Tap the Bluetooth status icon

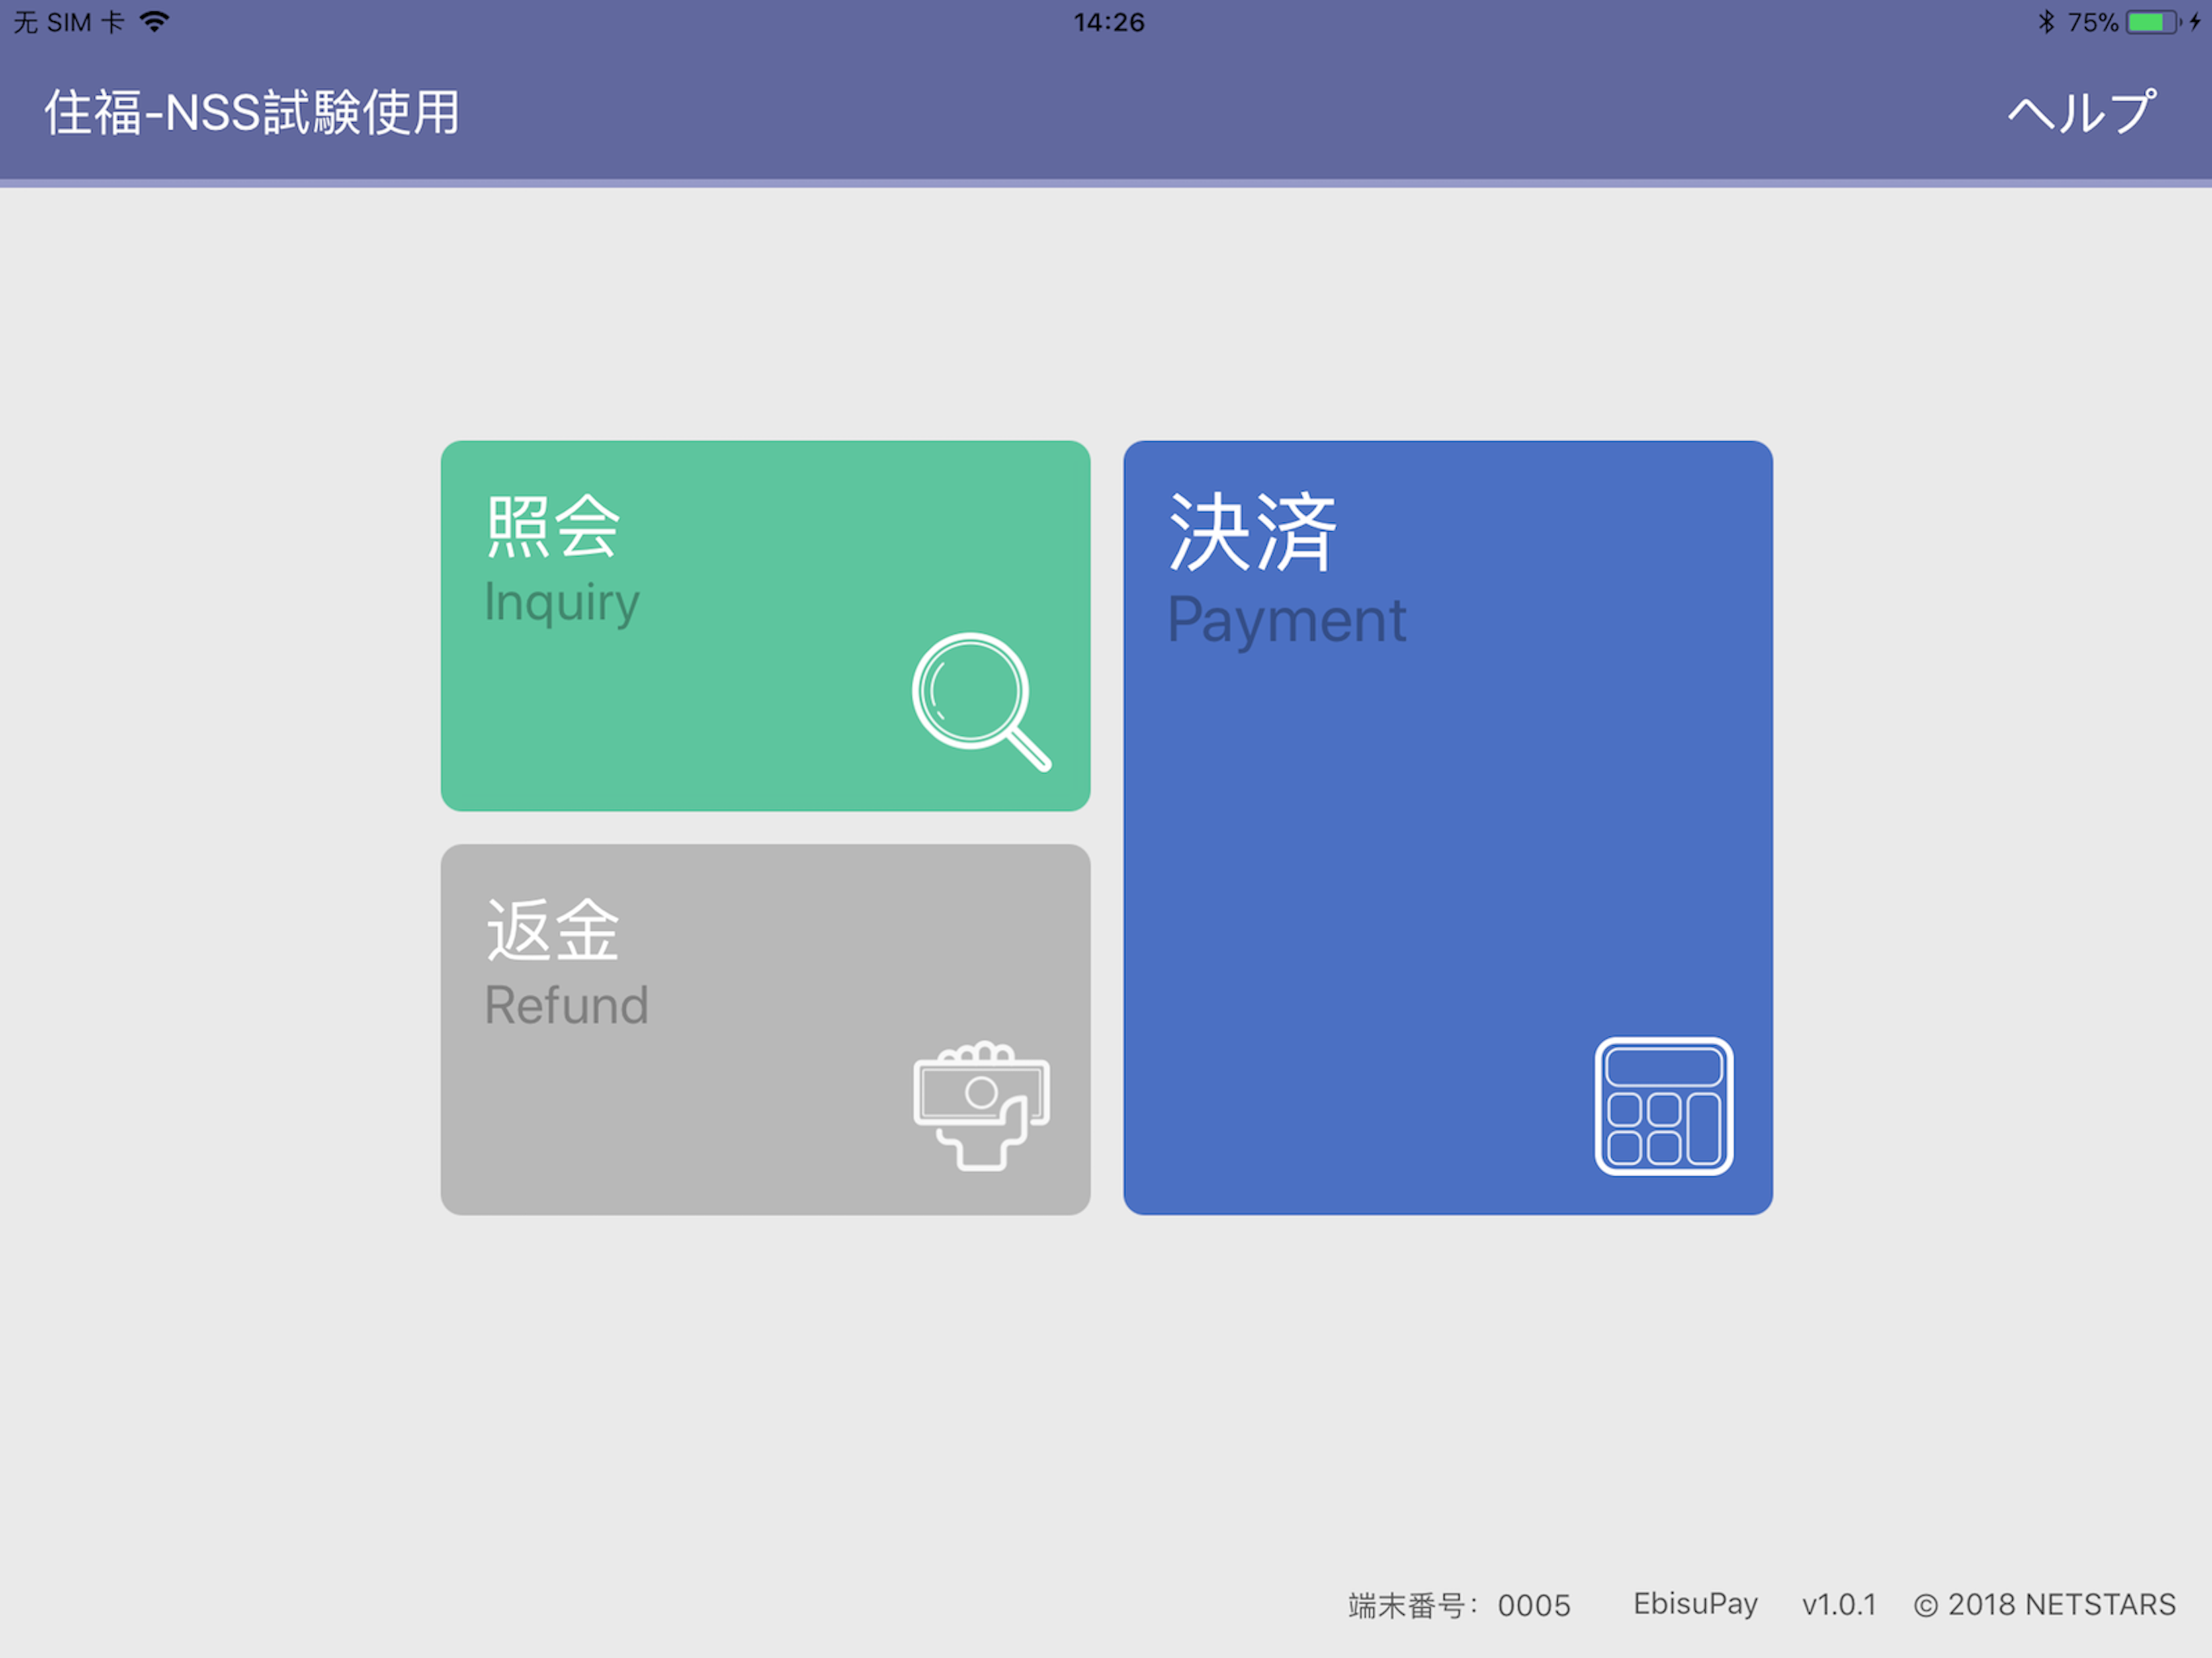tap(2046, 21)
